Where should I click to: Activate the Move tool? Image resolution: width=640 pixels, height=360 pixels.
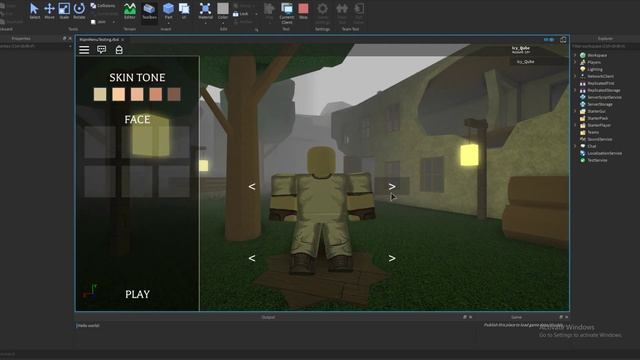pyautogui.click(x=49, y=10)
